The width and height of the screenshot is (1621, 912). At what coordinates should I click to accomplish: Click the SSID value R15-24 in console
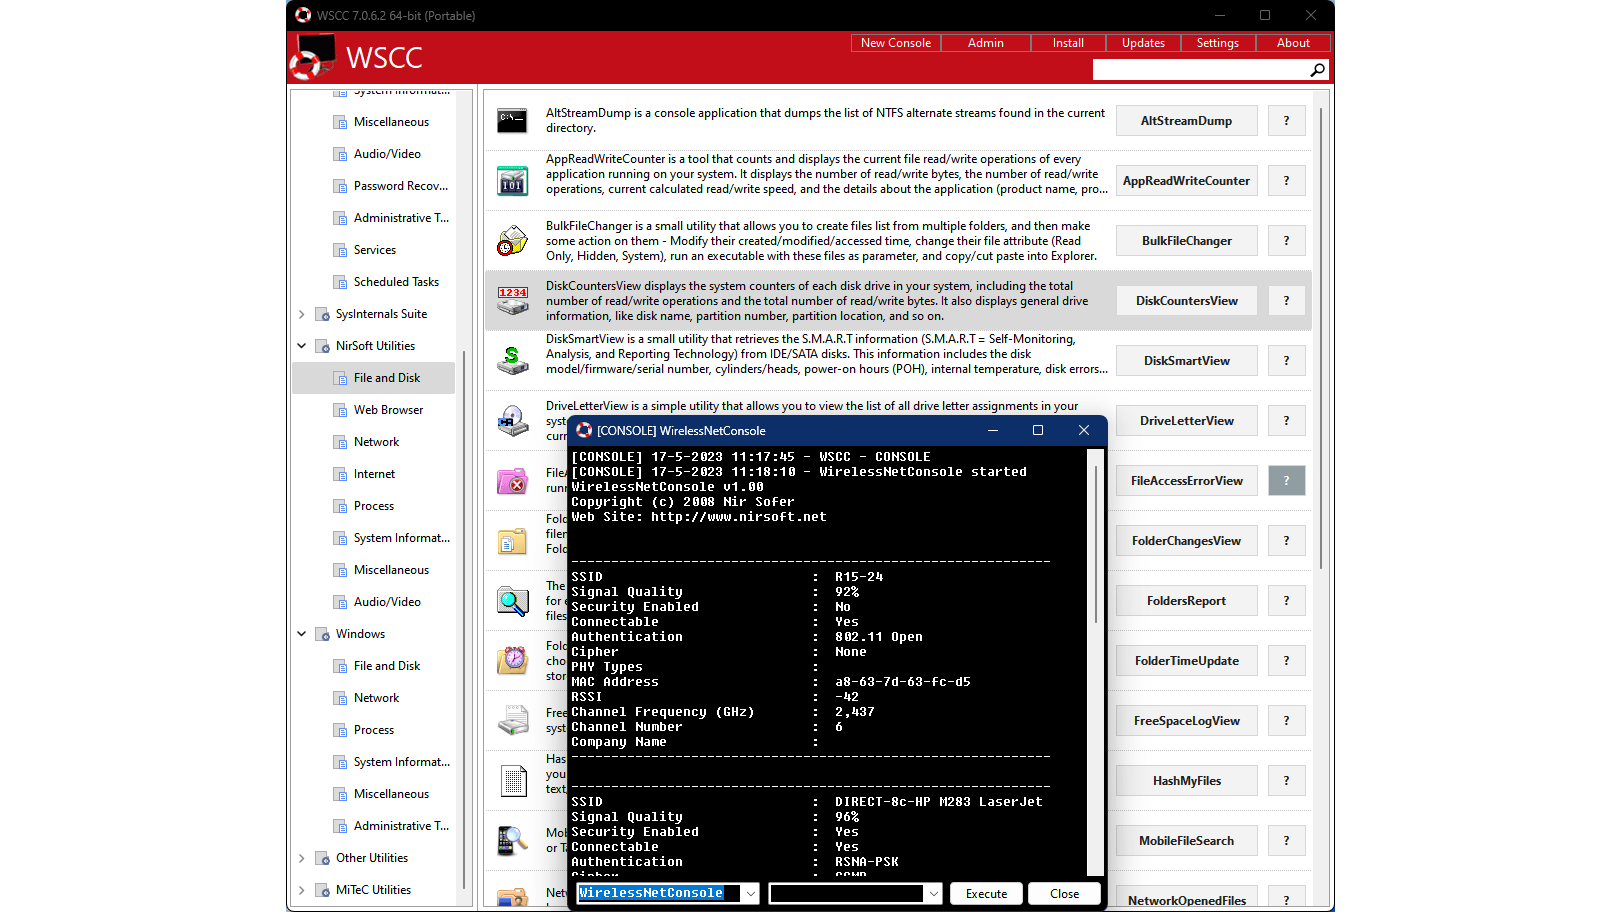859,577
